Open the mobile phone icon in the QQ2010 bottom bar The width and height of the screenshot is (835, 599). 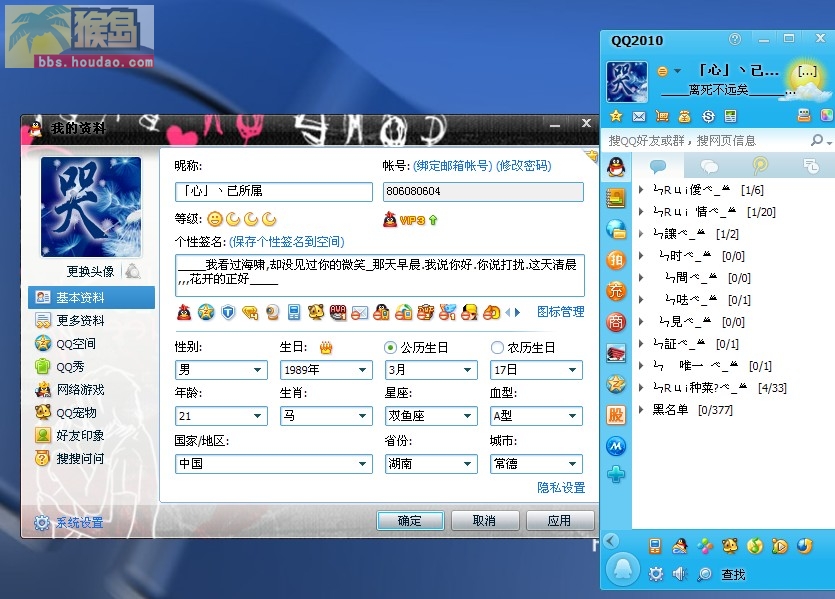pos(654,546)
